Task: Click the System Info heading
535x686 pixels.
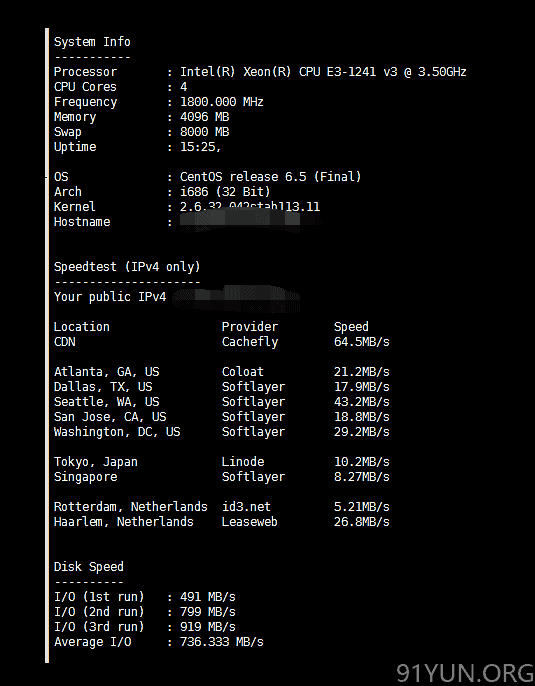Action: click(92, 42)
